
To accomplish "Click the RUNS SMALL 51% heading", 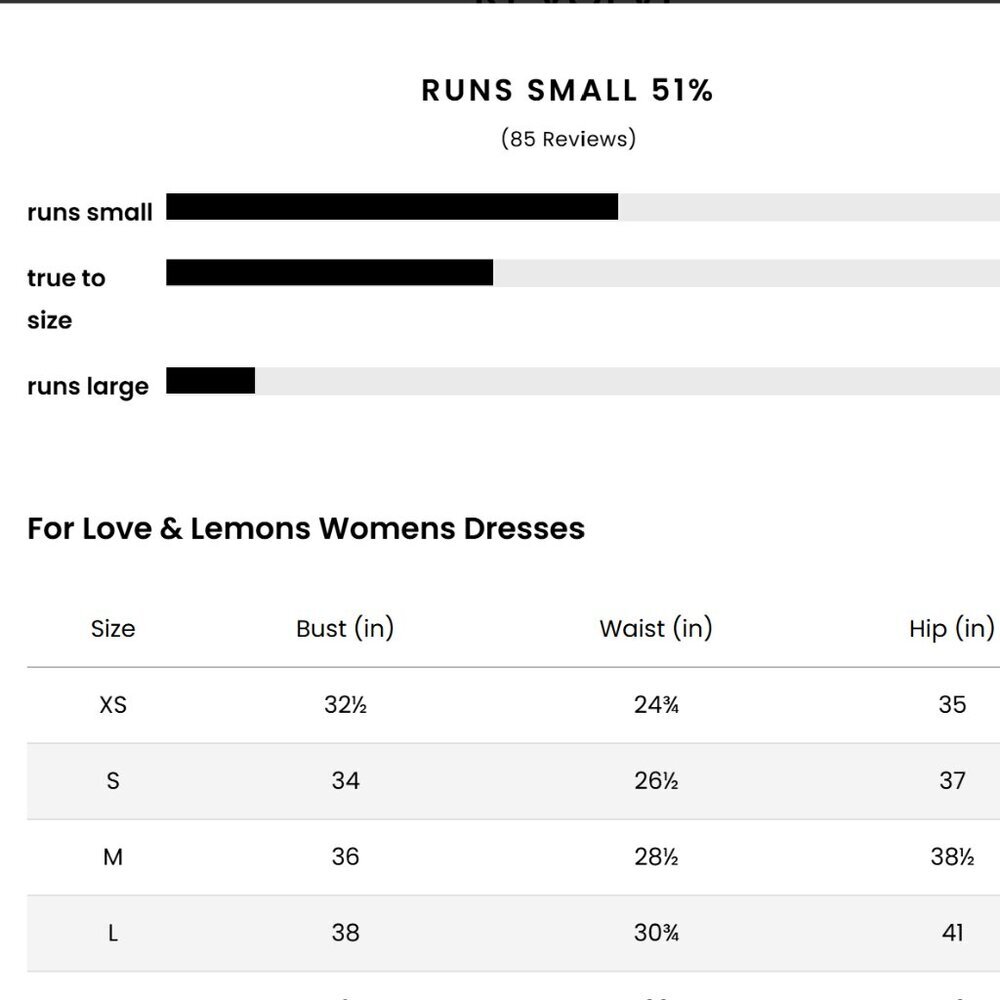I will [567, 90].
